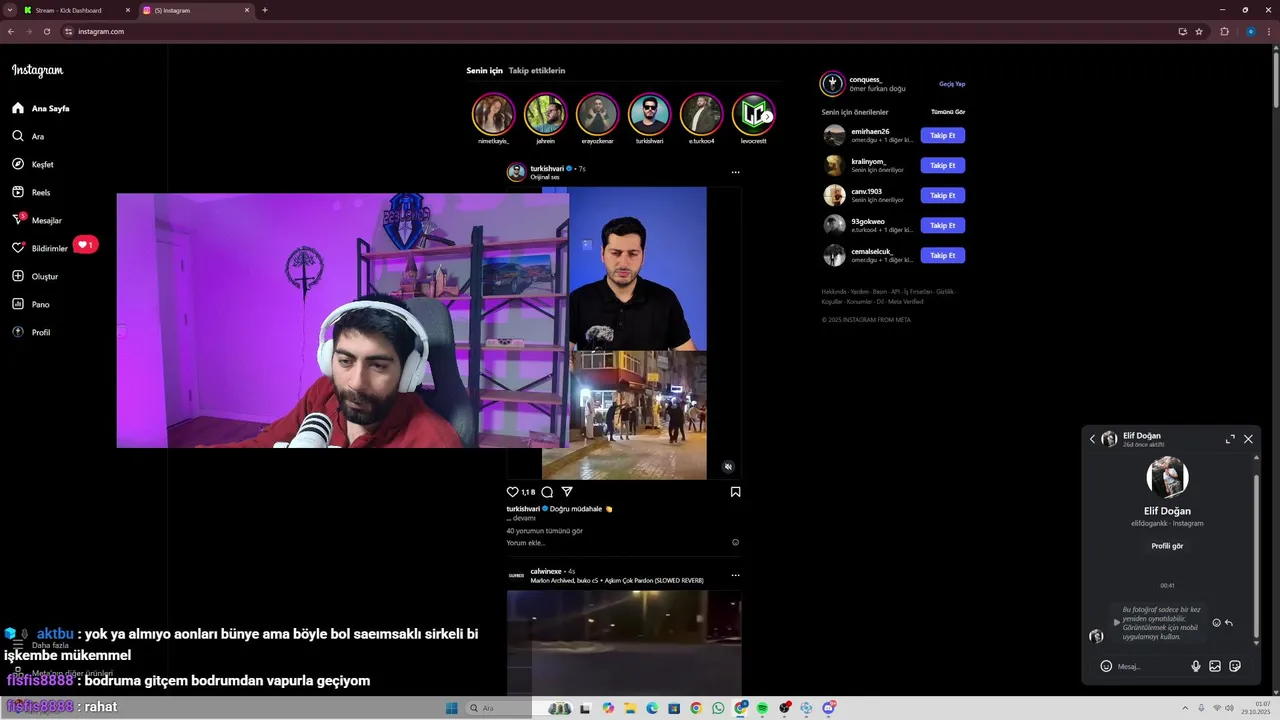
Task: Open the Chrome three-dot menu
Action: coord(1269,31)
